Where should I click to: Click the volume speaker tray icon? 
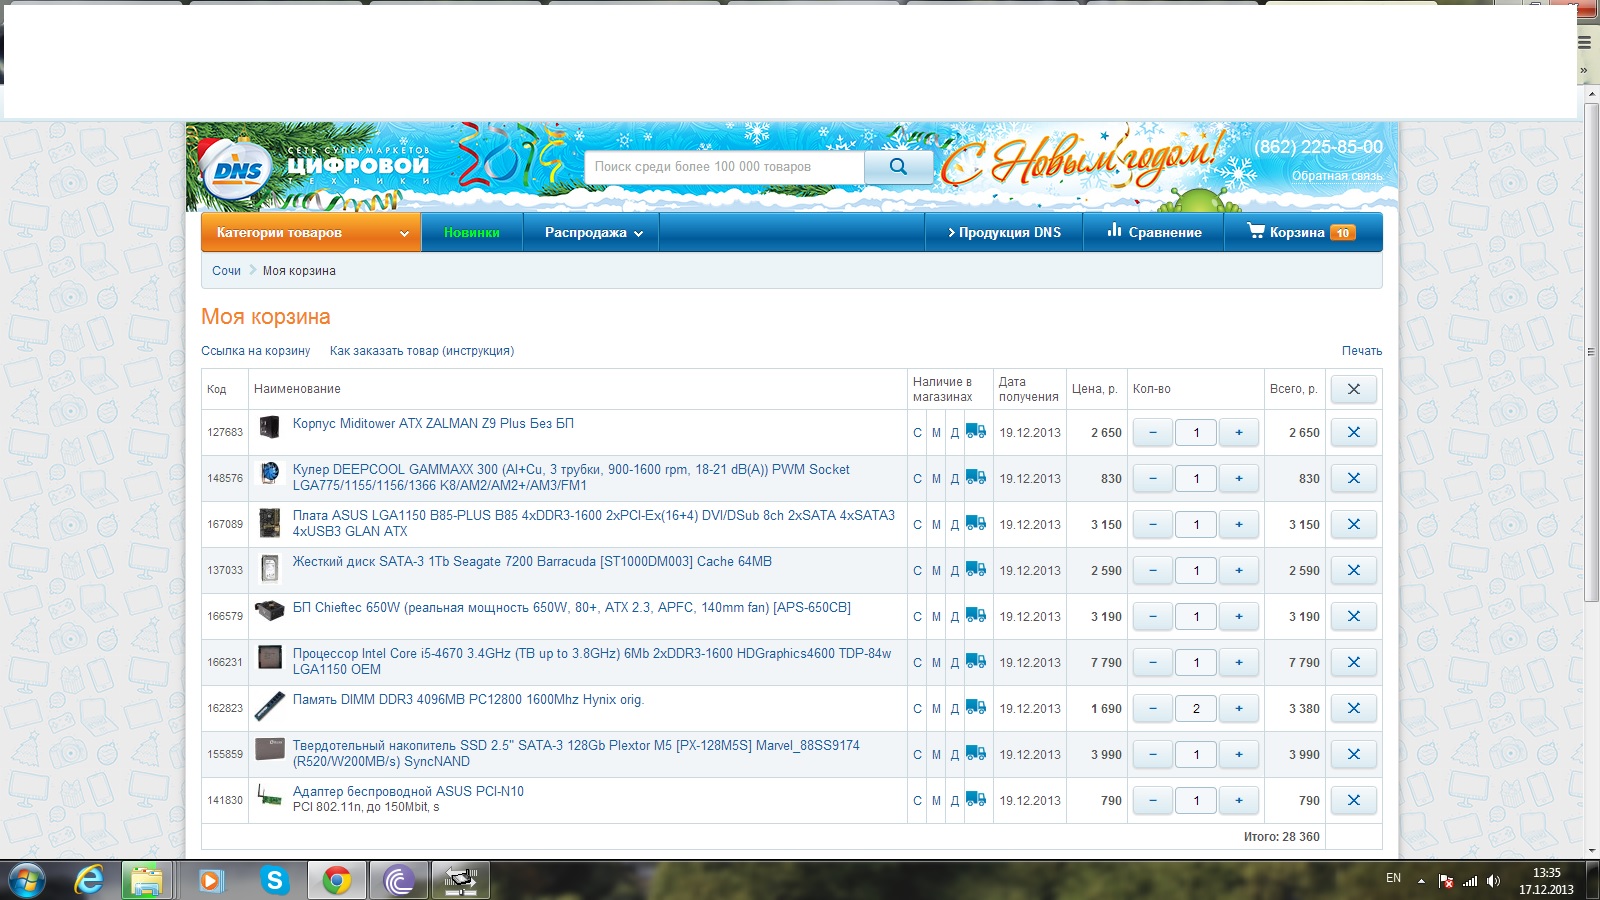(x=1493, y=881)
